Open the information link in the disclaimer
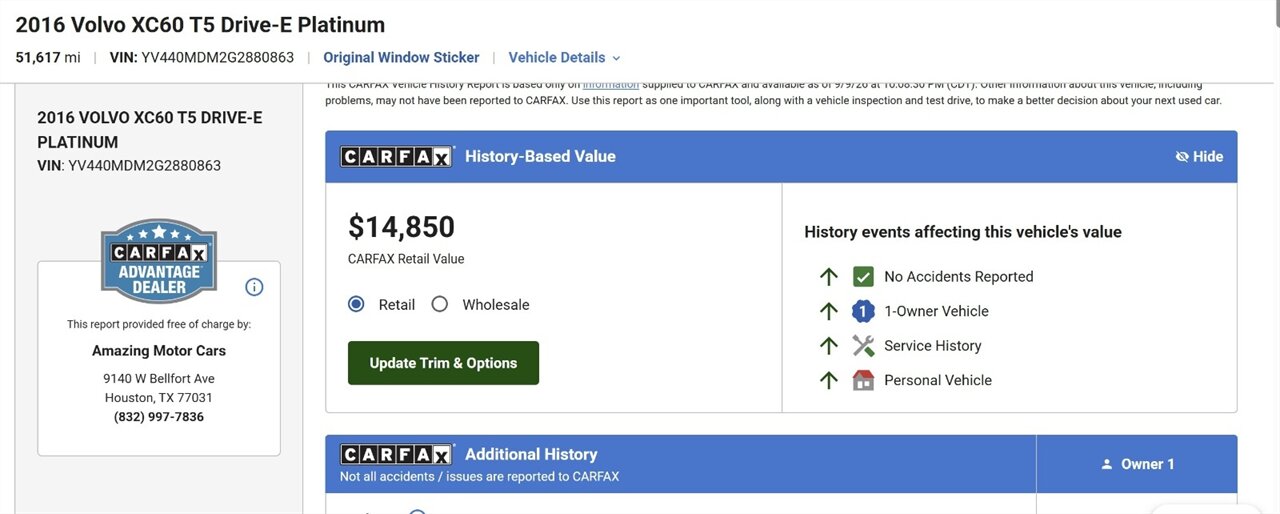 pos(611,85)
